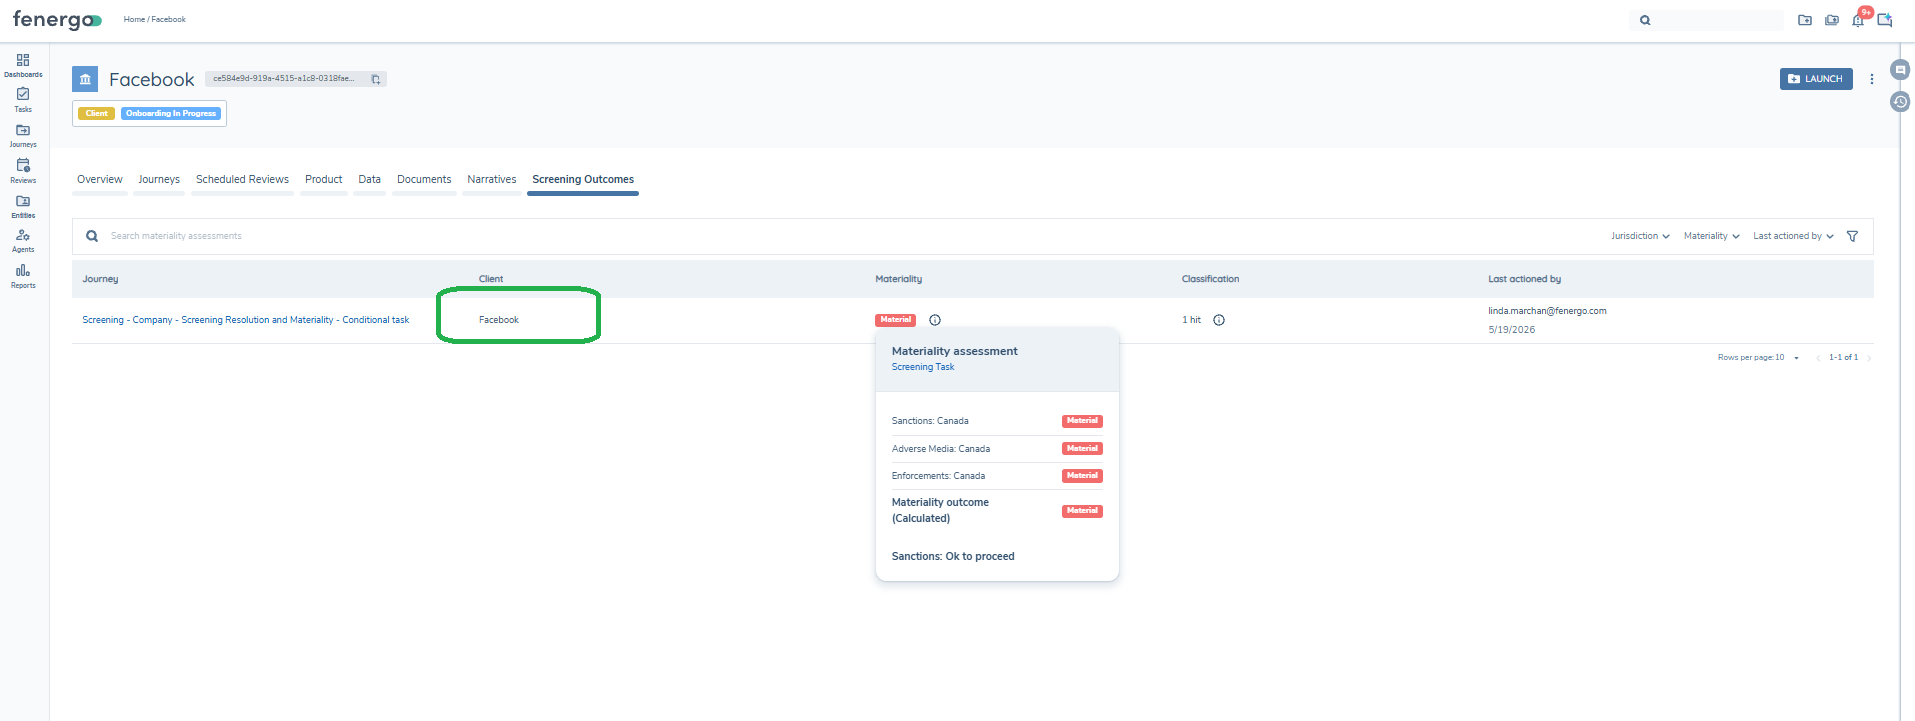Select the Screening Outcomes tab
The image size is (1915, 721).
point(583,180)
